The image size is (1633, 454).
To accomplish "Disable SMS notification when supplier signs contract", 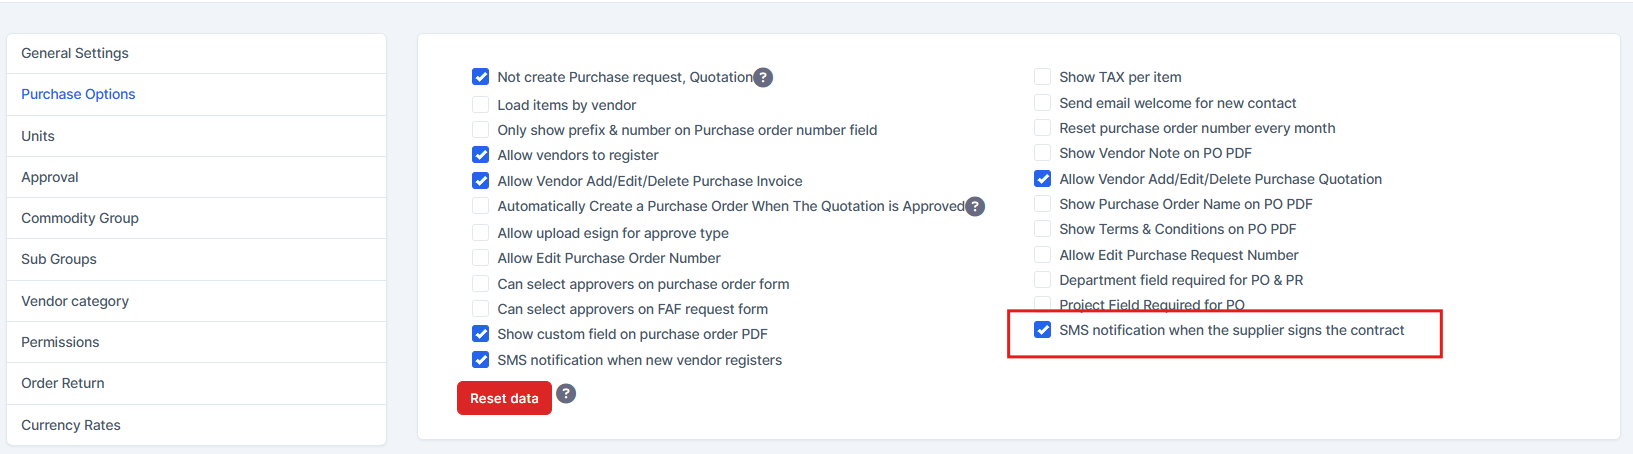I will 1043,330.
